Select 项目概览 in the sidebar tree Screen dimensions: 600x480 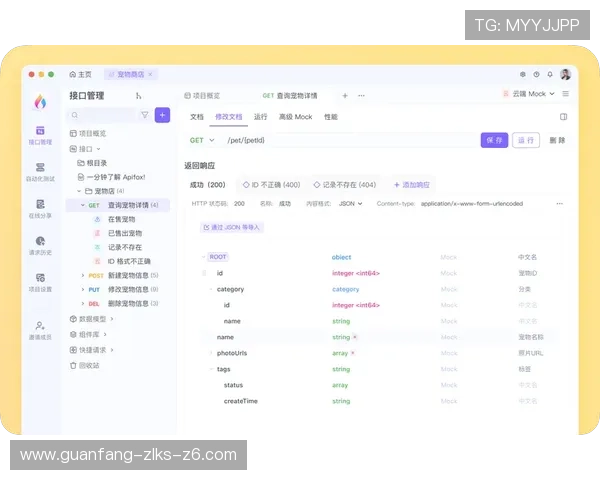tap(88, 133)
